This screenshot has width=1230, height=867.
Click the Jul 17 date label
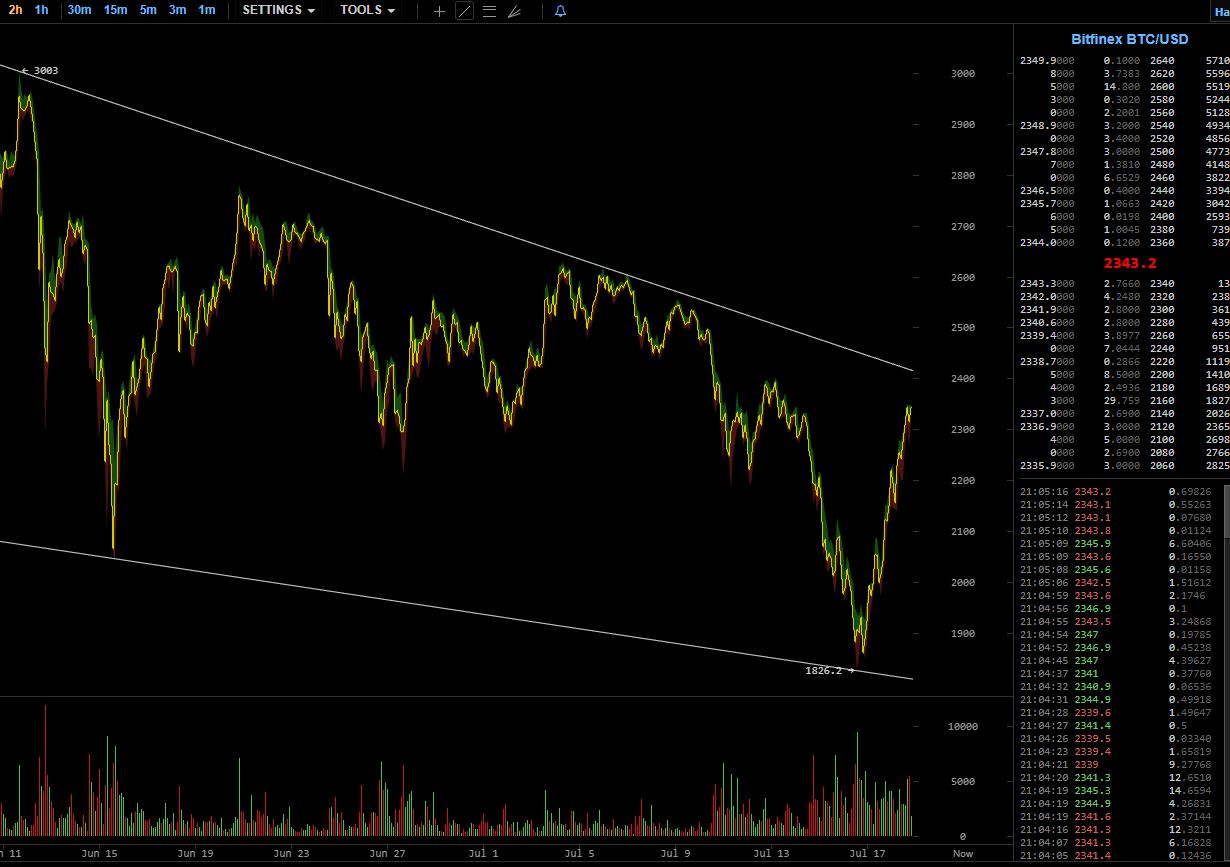(x=867, y=854)
